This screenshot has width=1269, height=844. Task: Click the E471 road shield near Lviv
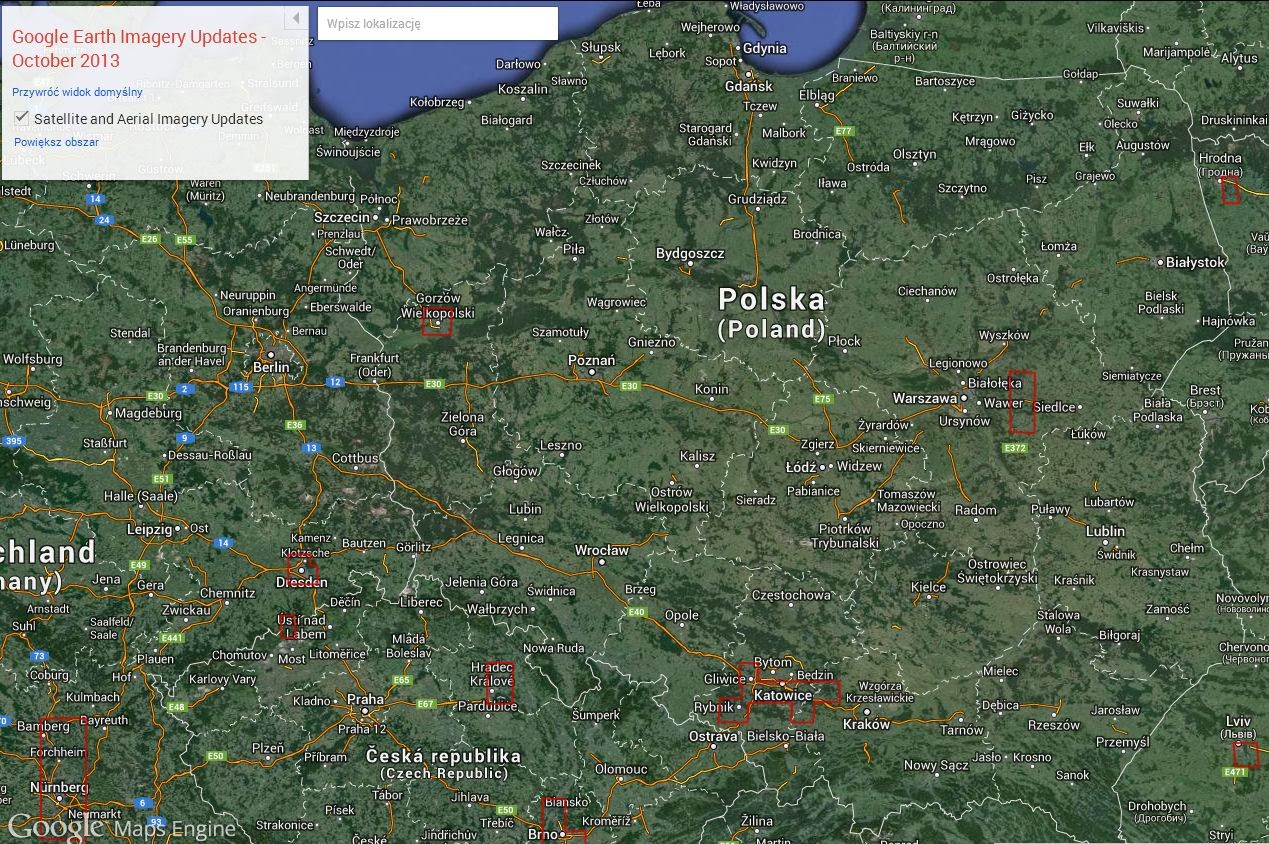(1236, 772)
